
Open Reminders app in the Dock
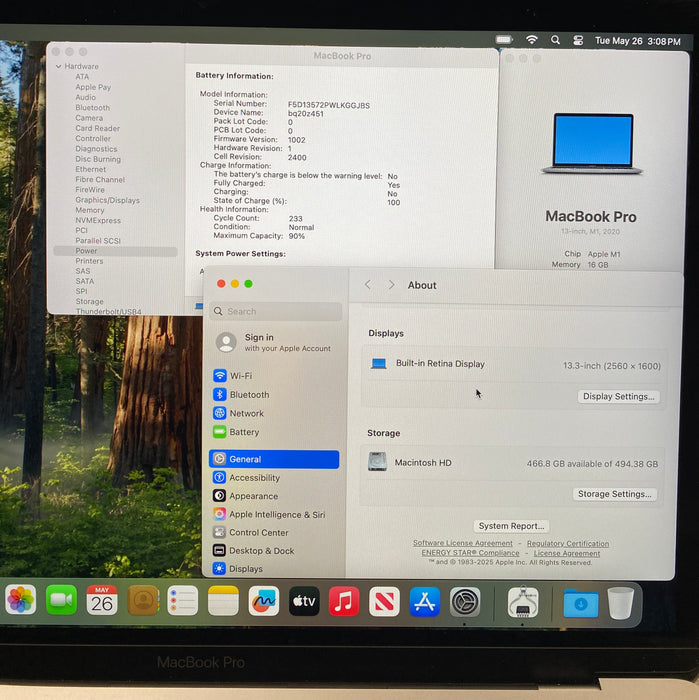coord(183,600)
